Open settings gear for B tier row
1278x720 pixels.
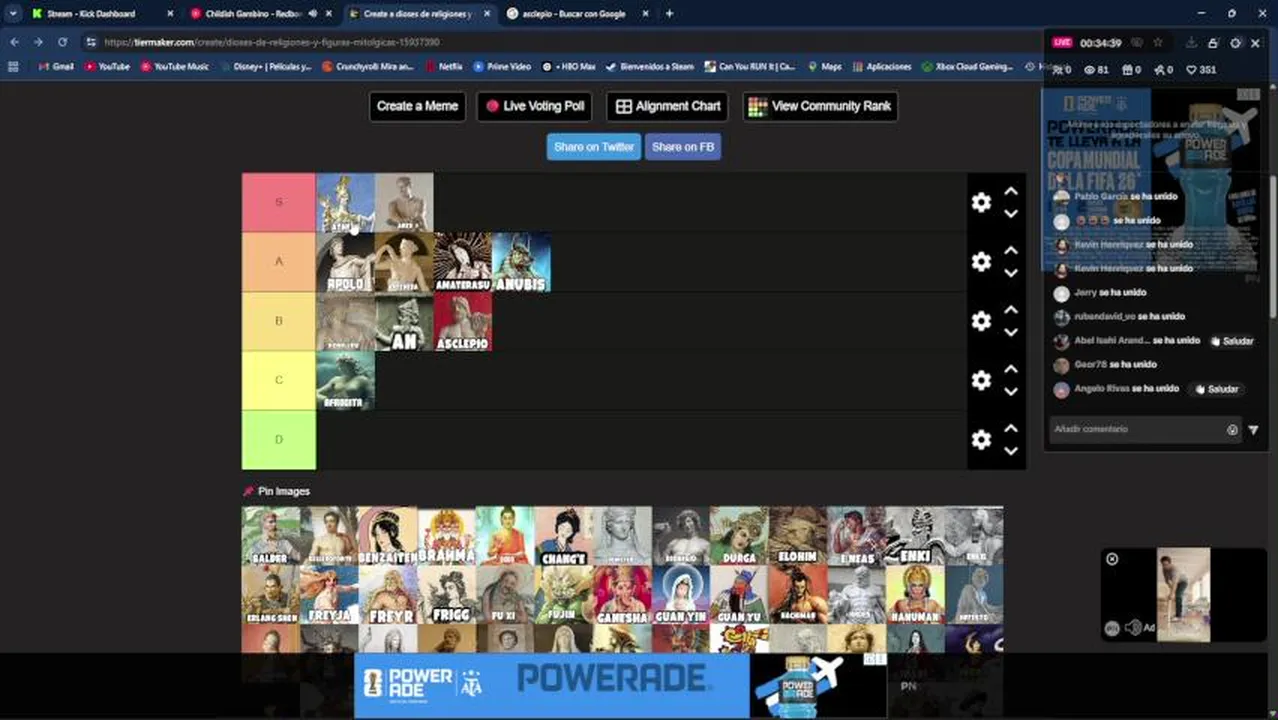(981, 321)
